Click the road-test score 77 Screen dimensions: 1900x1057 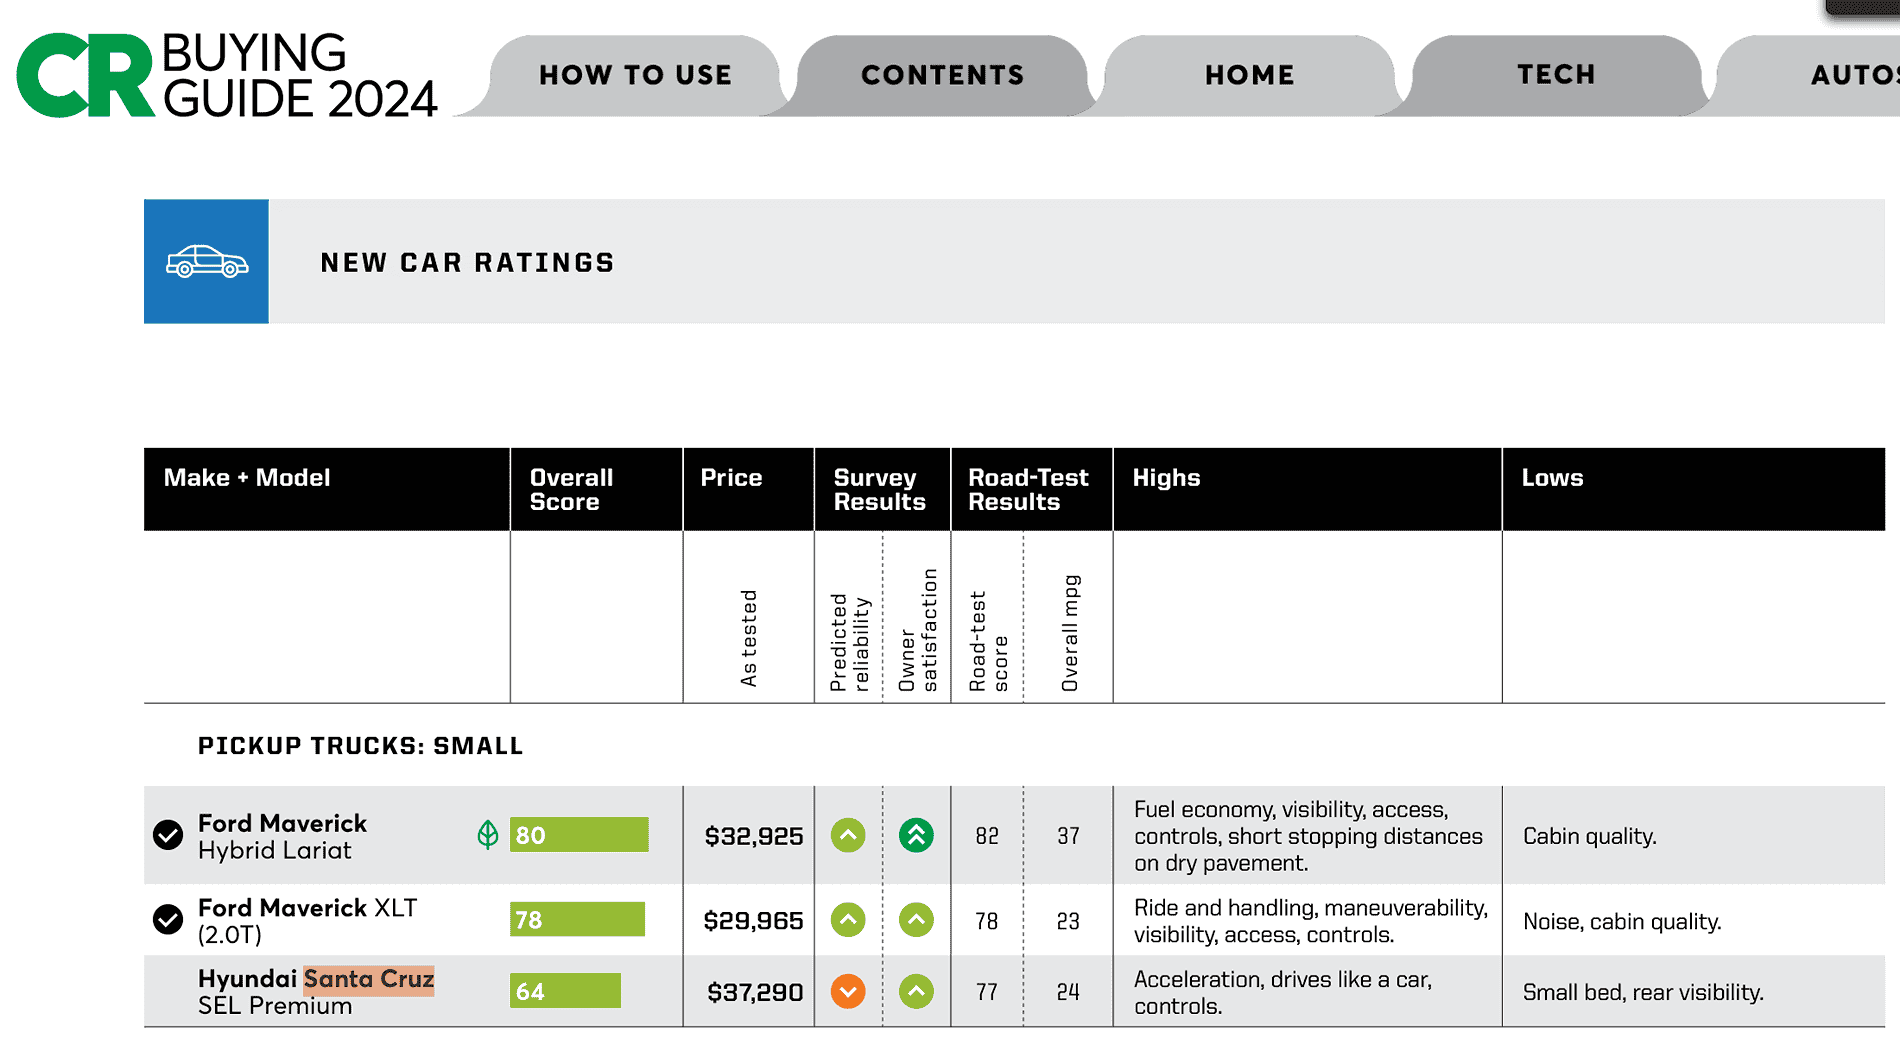click(987, 992)
